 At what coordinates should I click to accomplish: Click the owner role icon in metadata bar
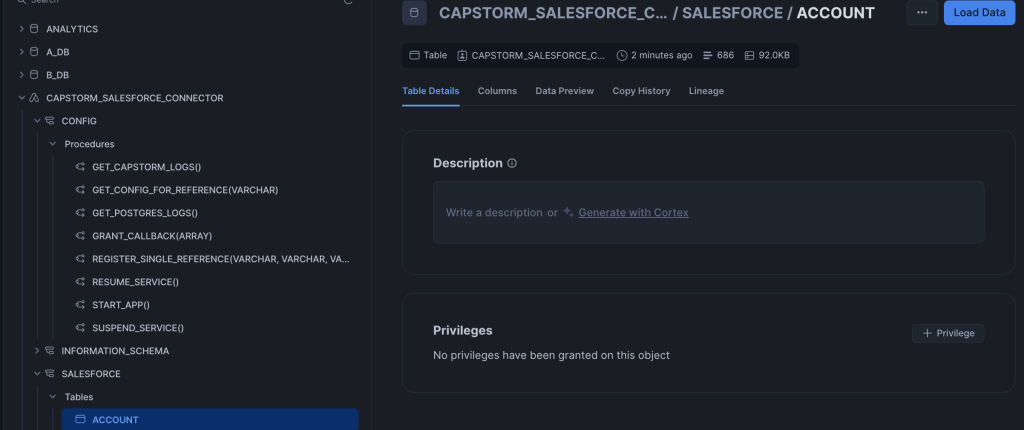(462, 56)
